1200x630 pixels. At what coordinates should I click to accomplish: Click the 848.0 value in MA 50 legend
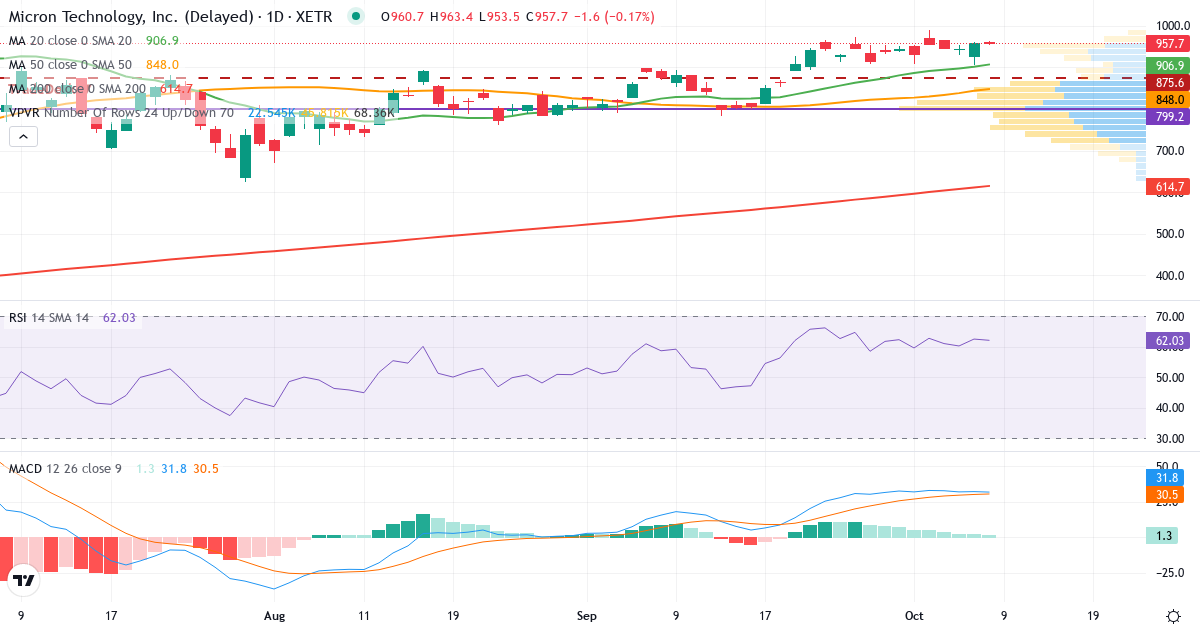(162, 65)
